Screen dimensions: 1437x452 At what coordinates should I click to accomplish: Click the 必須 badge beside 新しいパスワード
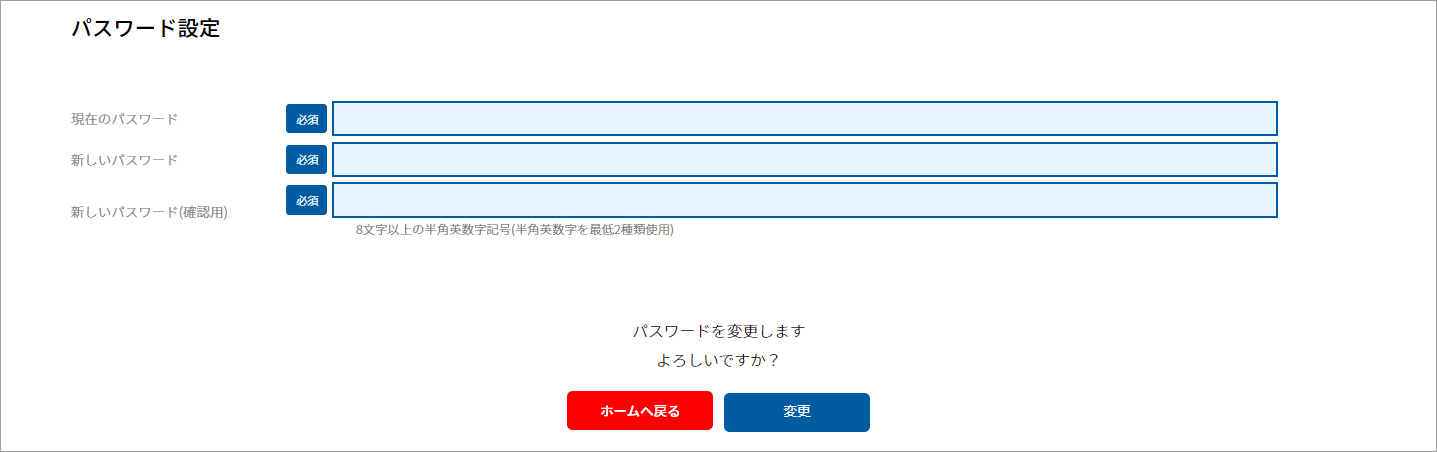click(306, 159)
